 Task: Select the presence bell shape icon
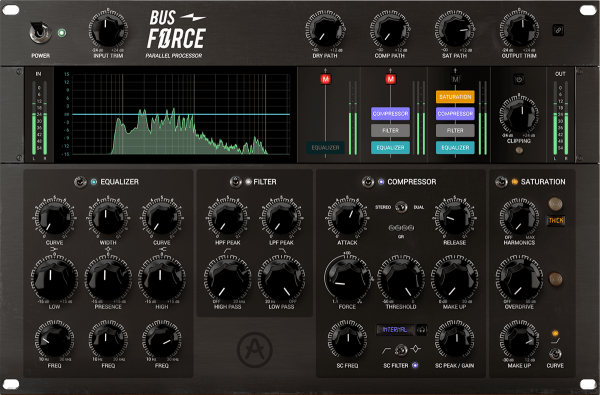point(108,250)
